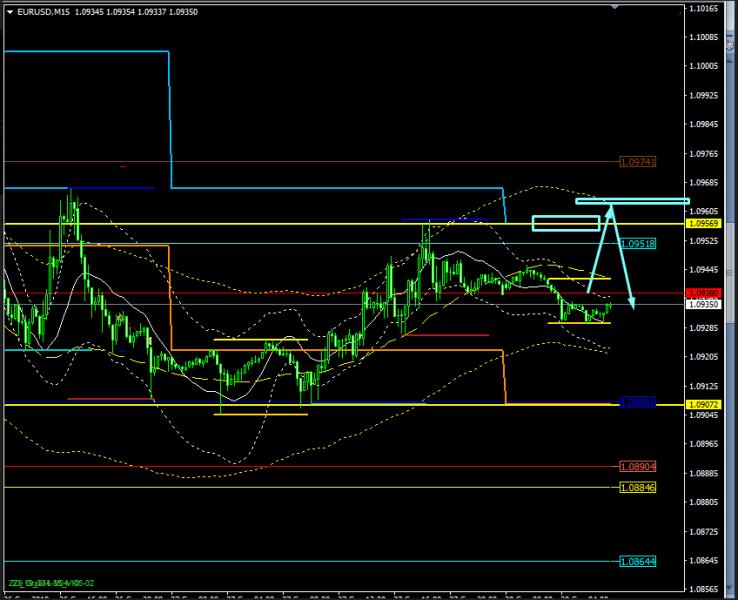This screenshot has width=738, height=600.
Task: Select the red 1.08904 level label
Action: 637,467
